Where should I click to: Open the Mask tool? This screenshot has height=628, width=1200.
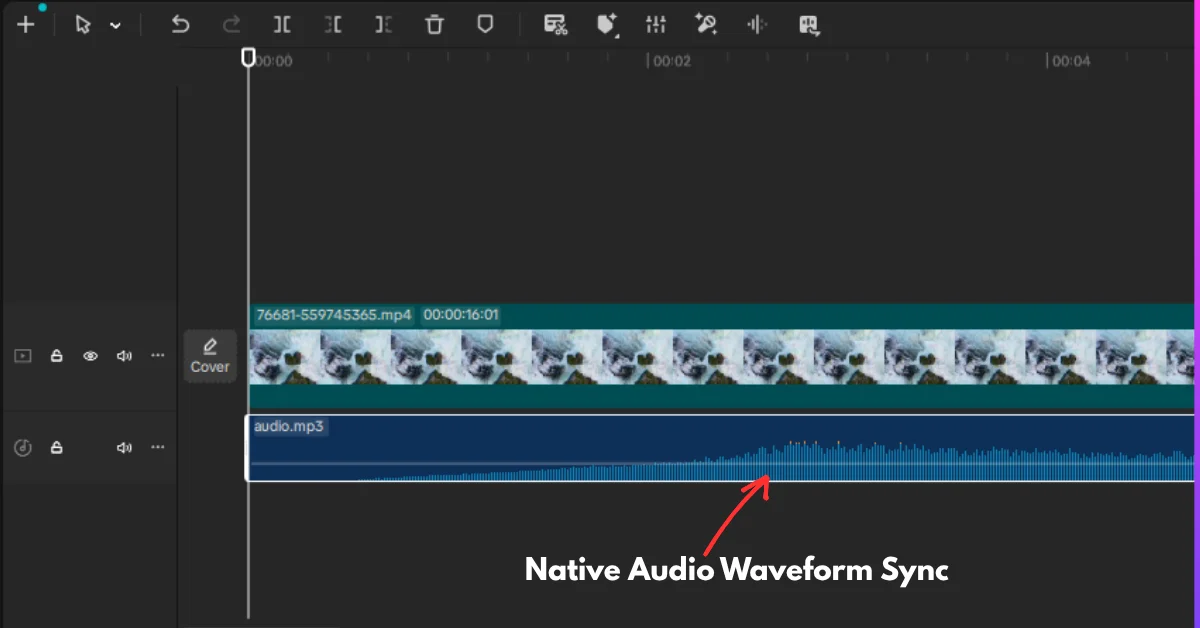click(x=485, y=24)
